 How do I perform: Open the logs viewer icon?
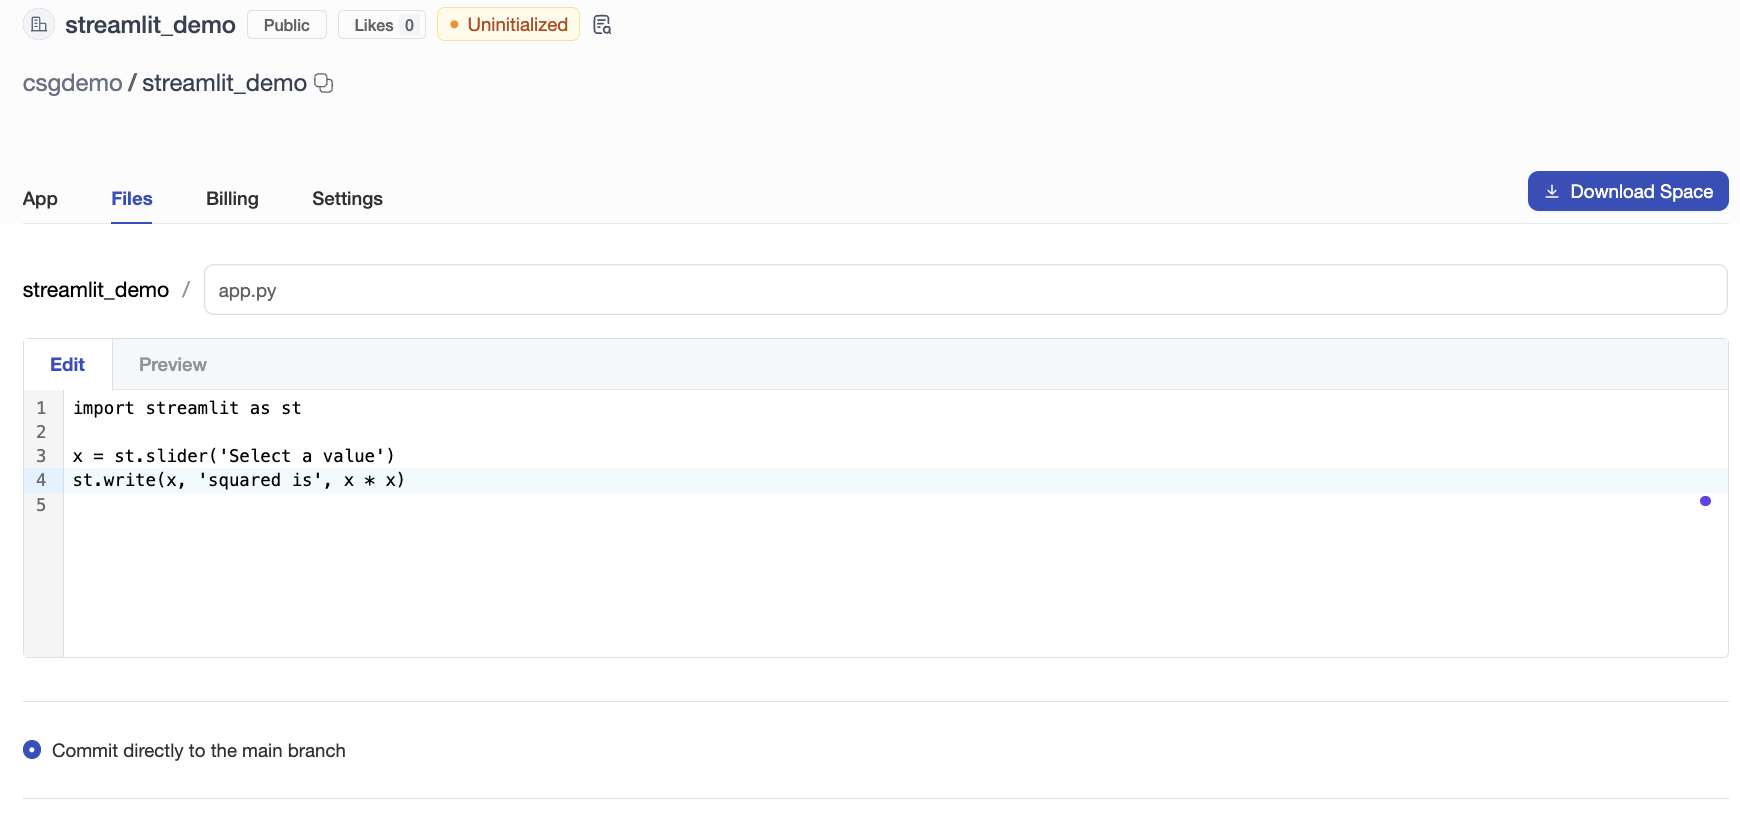(602, 25)
